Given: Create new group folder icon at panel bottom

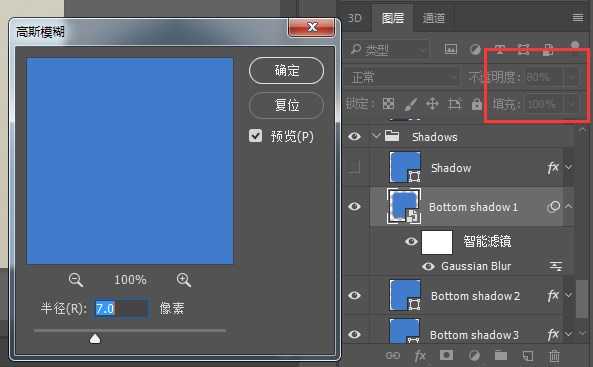Looking at the screenshot, I should pyautogui.click(x=501, y=355).
